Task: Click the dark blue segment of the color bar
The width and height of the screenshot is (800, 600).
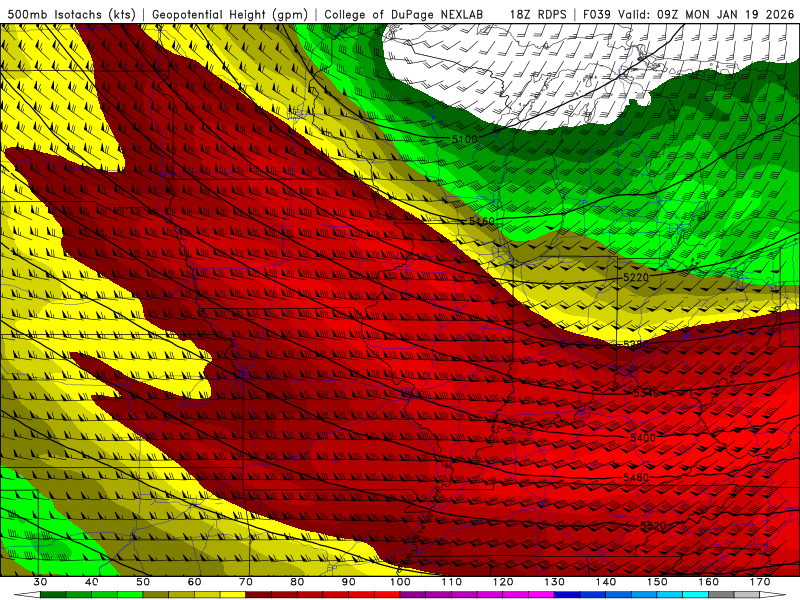Action: tap(567, 595)
